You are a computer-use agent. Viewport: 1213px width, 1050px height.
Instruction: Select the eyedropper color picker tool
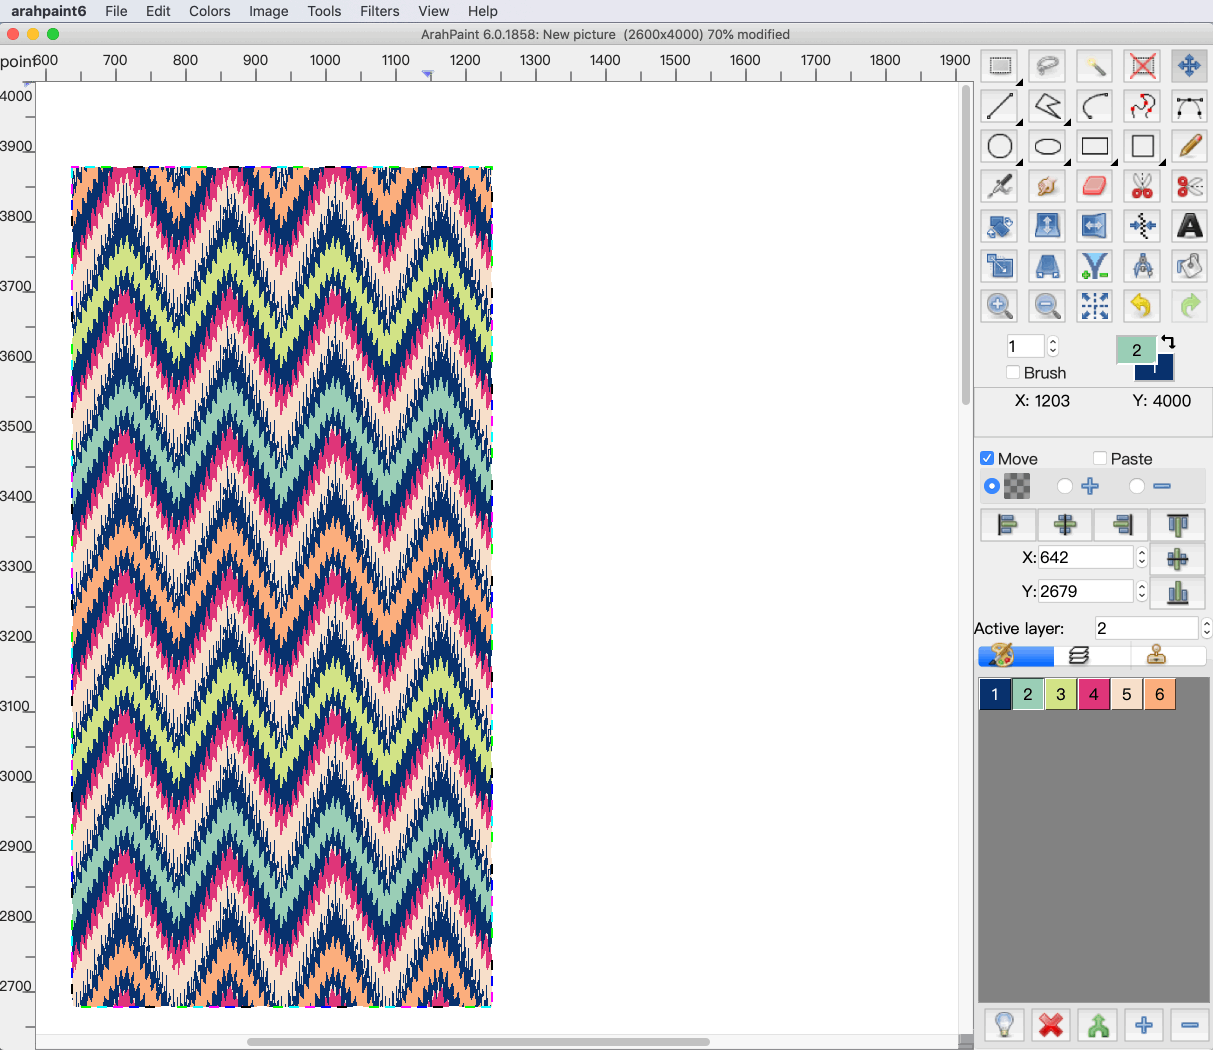[999, 186]
